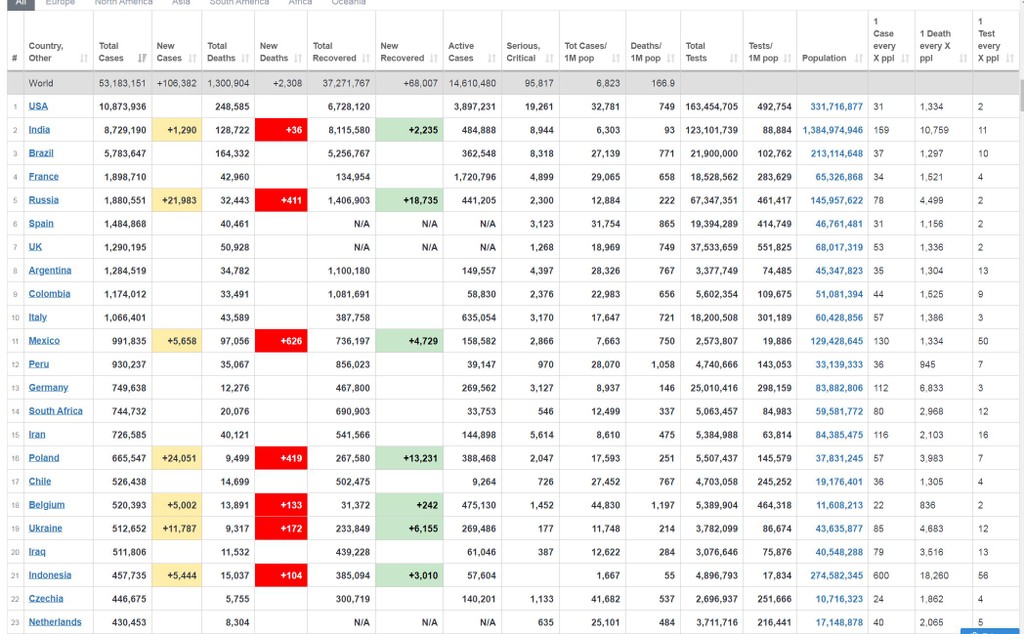Select World total cases 53,183,151
Viewport: 1024px width, 634px height.
[x=122, y=84]
